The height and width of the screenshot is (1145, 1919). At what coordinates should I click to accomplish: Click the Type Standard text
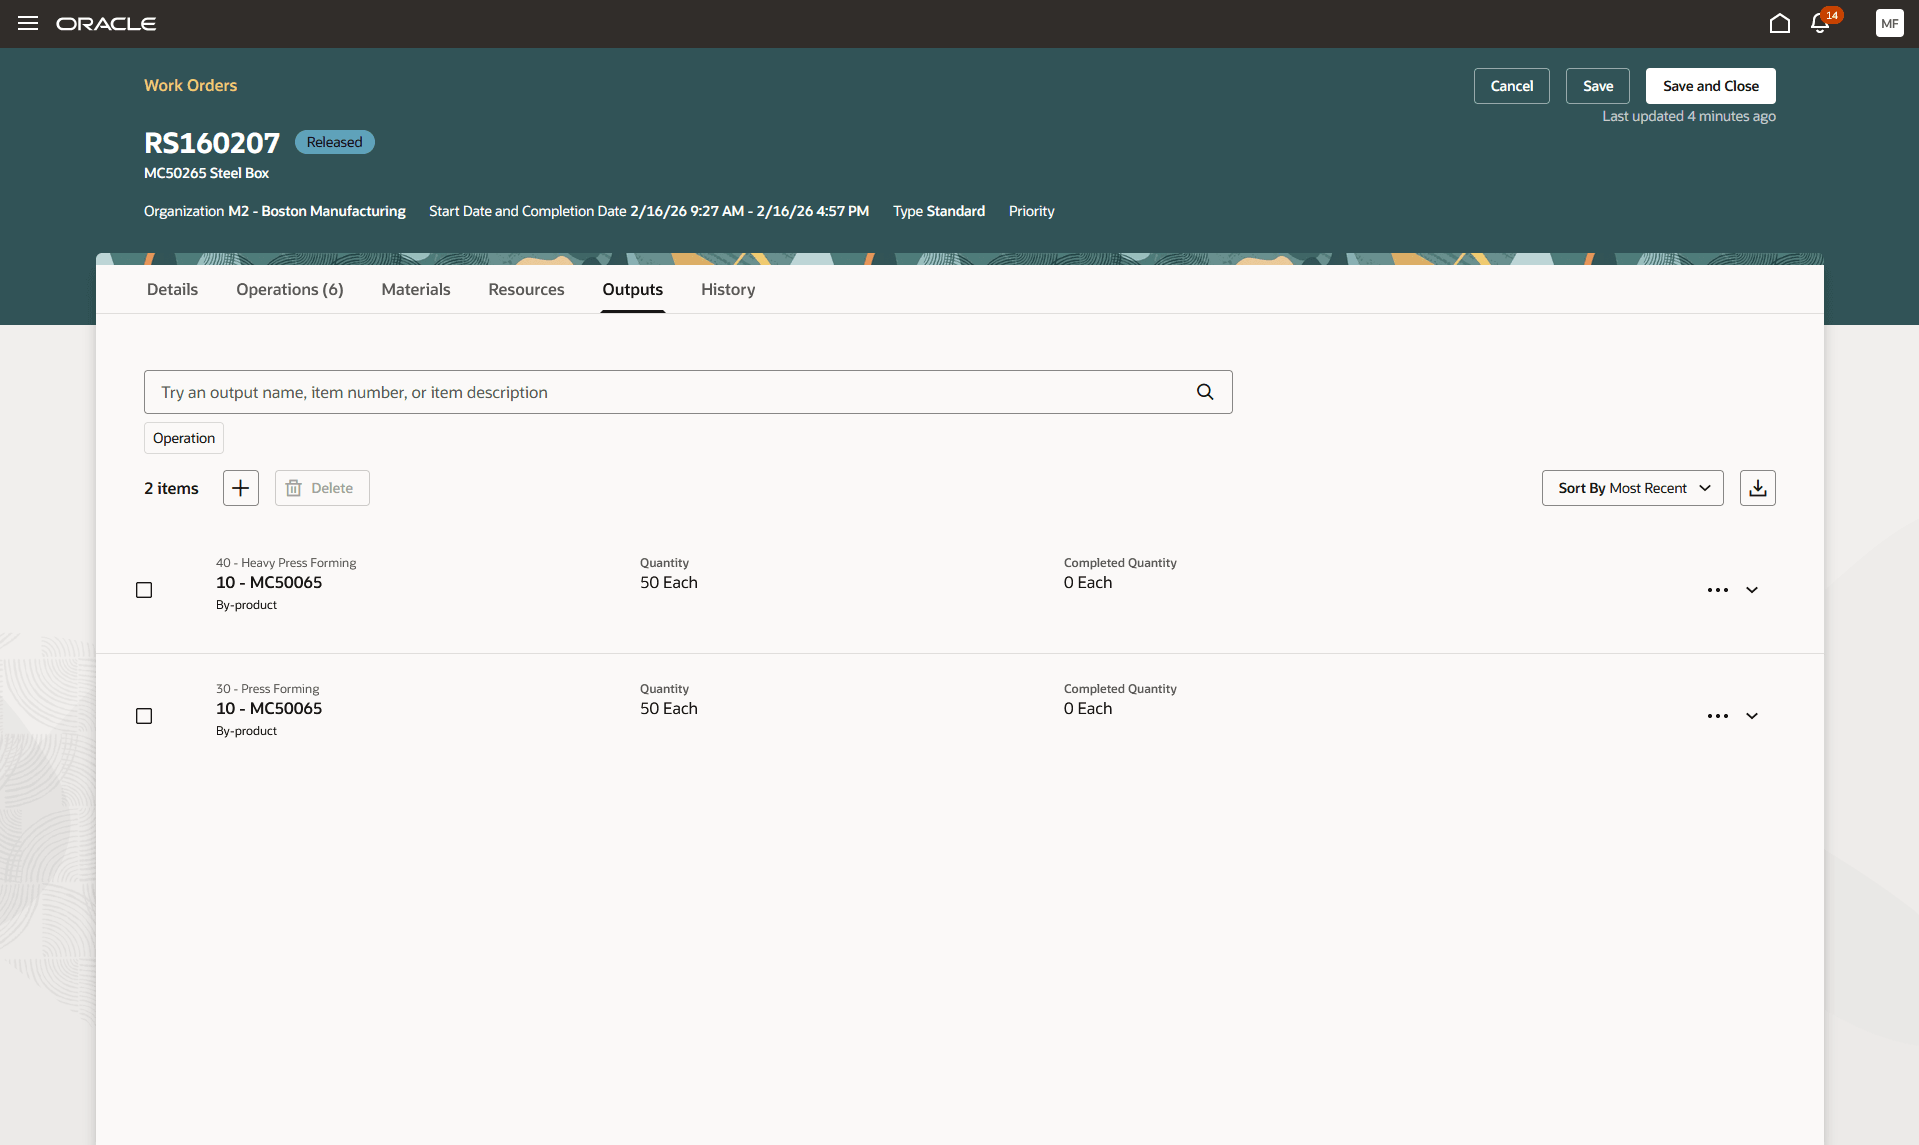tap(939, 211)
